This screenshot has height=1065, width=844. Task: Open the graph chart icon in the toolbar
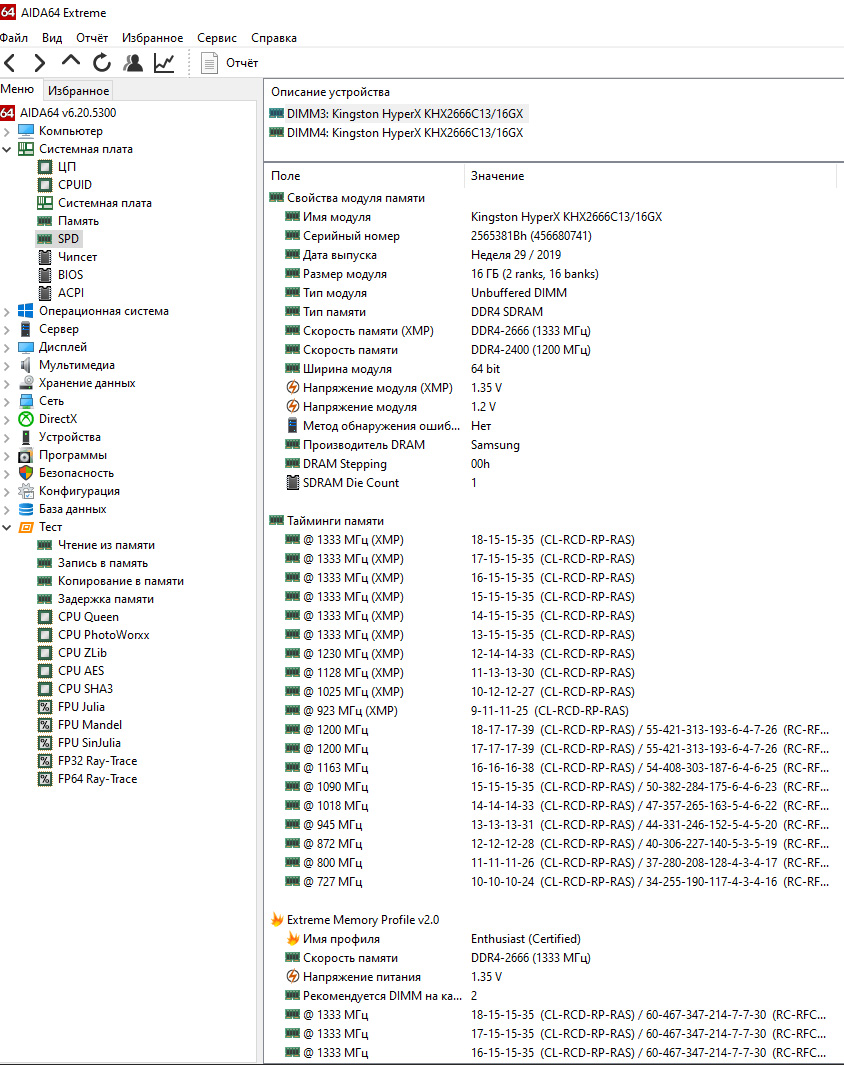click(164, 63)
